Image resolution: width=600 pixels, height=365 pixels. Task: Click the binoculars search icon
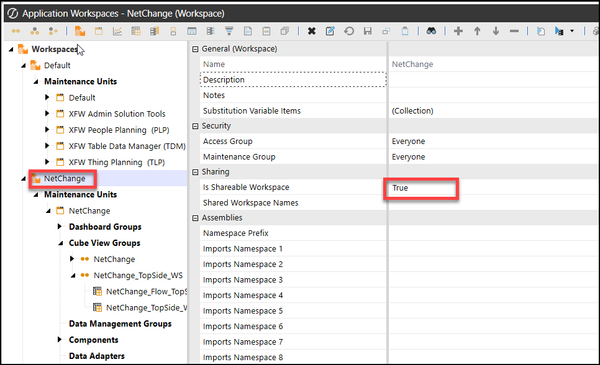pyautogui.click(x=431, y=31)
